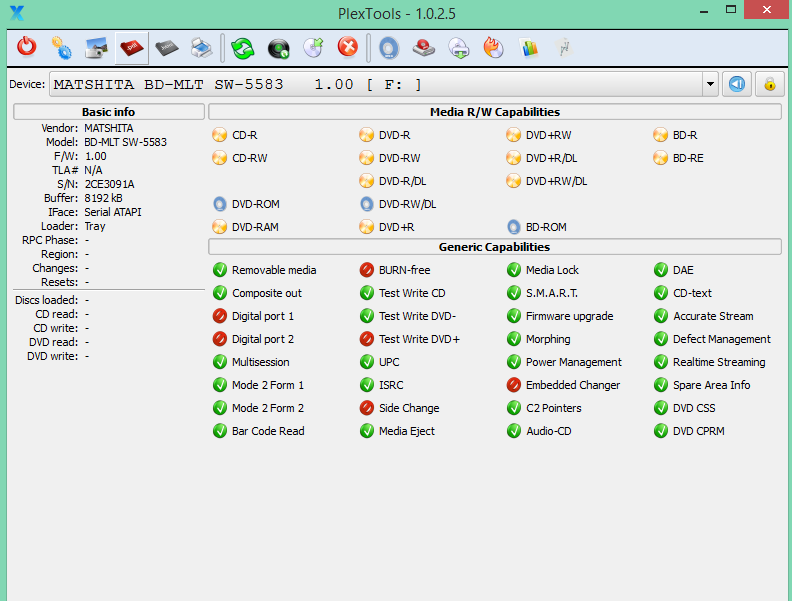Open the Device selection dropdown arrow
The width and height of the screenshot is (792, 601).
[x=710, y=84]
